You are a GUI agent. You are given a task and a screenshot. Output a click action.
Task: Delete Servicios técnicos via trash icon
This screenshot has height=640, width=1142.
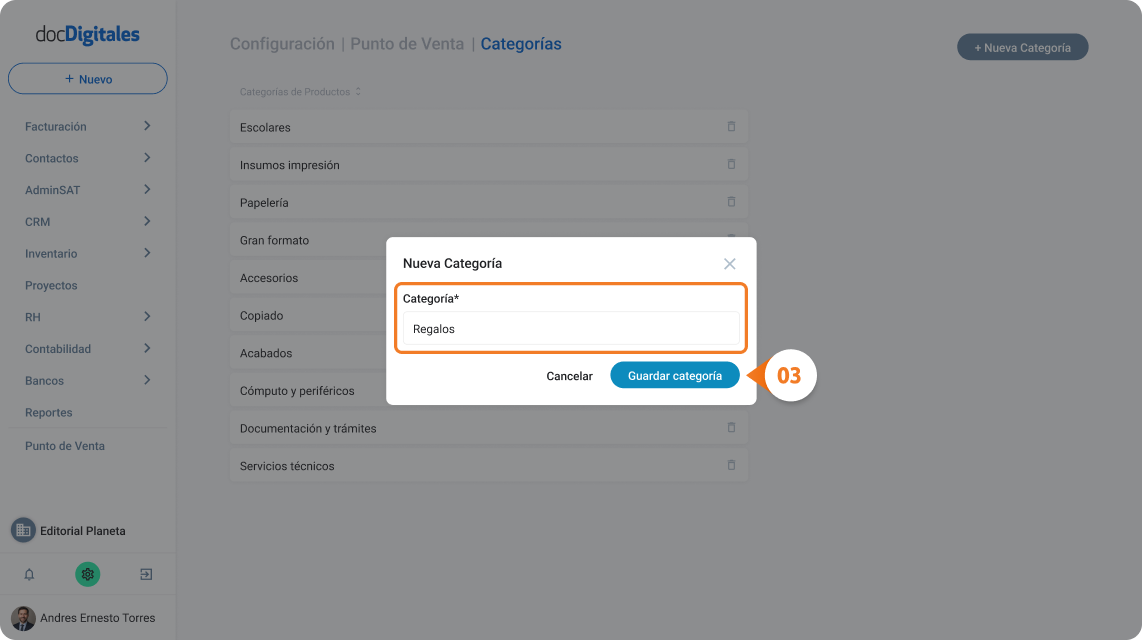click(x=731, y=465)
